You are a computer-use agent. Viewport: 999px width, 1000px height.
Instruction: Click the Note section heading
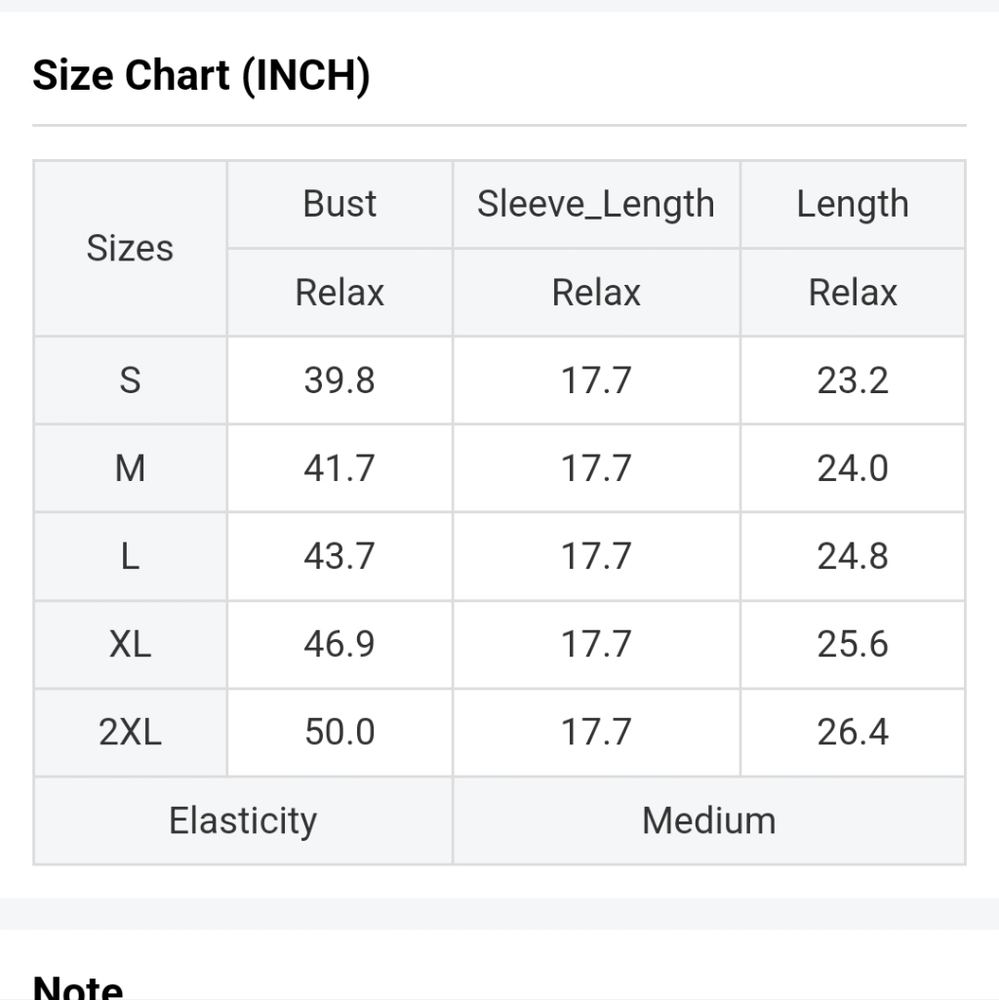tap(78, 987)
